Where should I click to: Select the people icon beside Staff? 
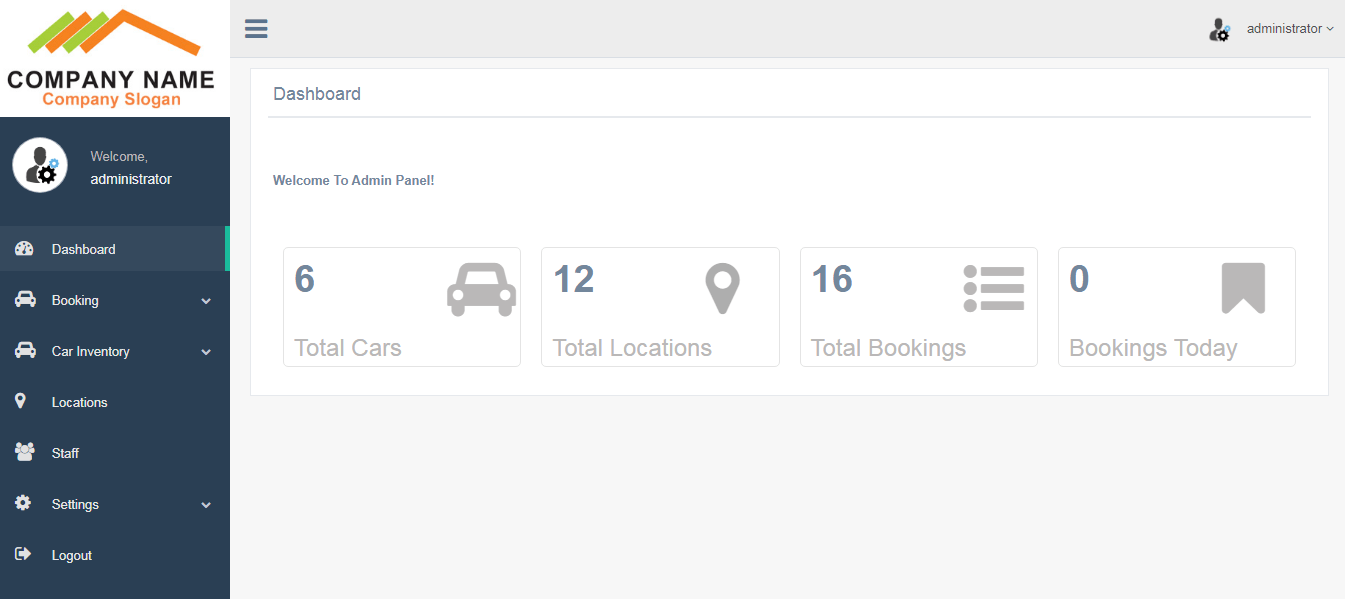pyautogui.click(x=24, y=452)
